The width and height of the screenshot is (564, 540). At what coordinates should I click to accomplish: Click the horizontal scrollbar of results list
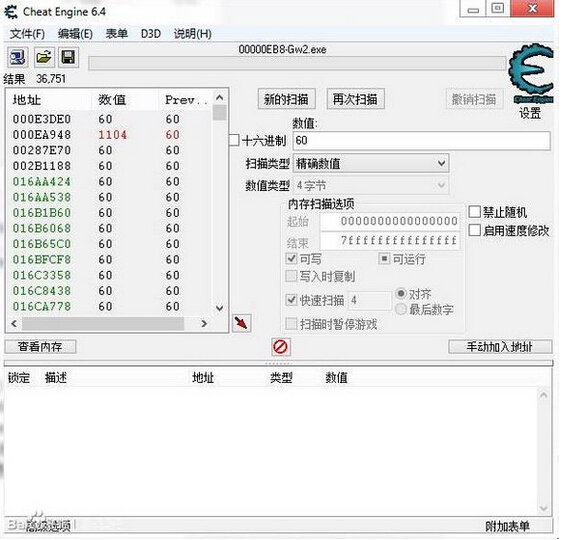(x=109, y=323)
